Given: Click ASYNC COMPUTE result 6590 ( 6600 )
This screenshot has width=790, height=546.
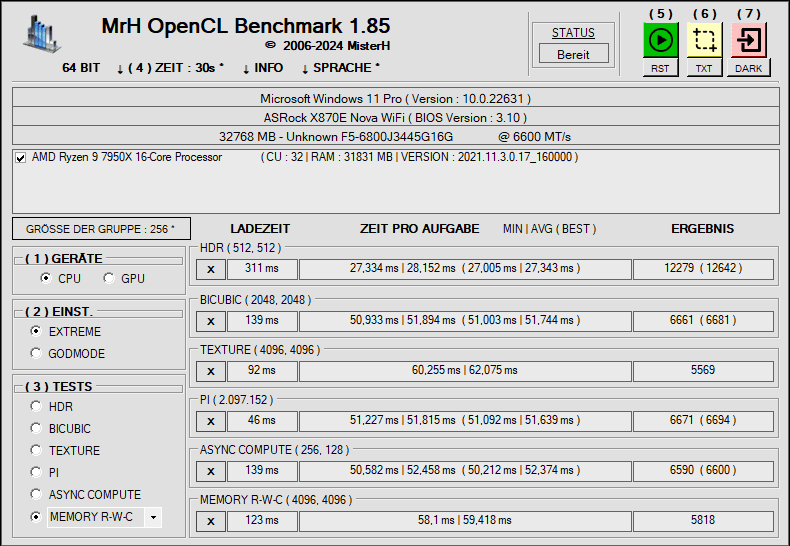Looking at the screenshot, I should click(703, 470).
